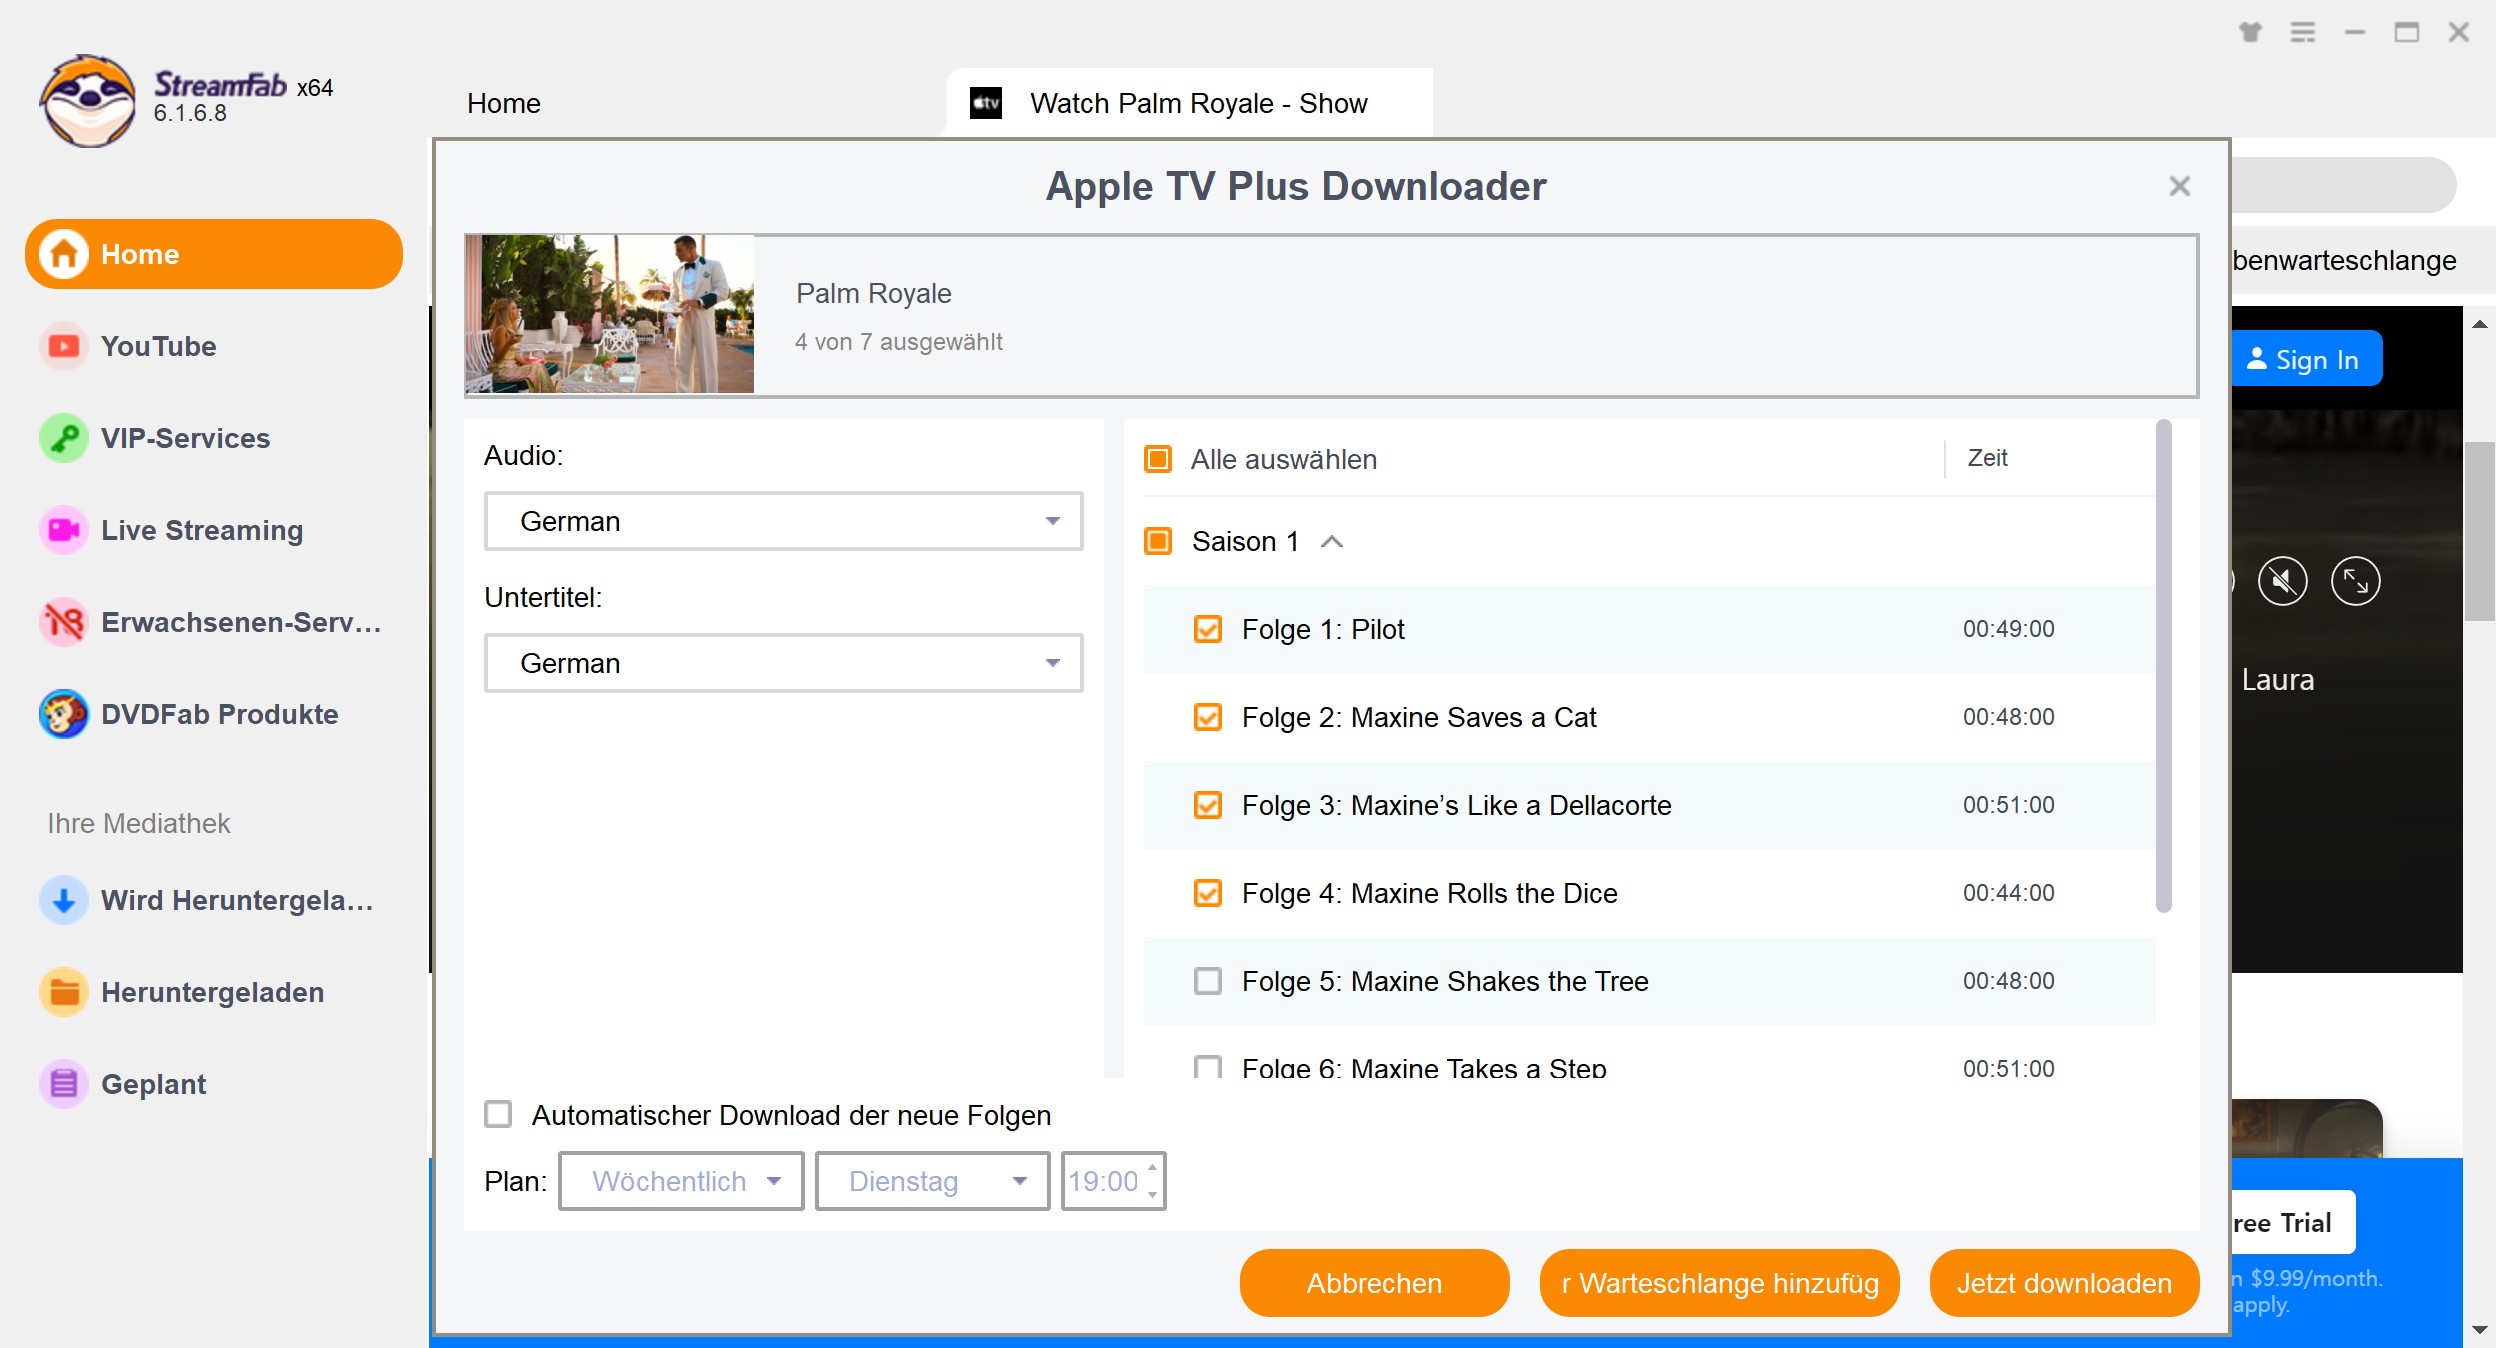
Task: Click the Abbrechen button
Action: pos(1374,1283)
